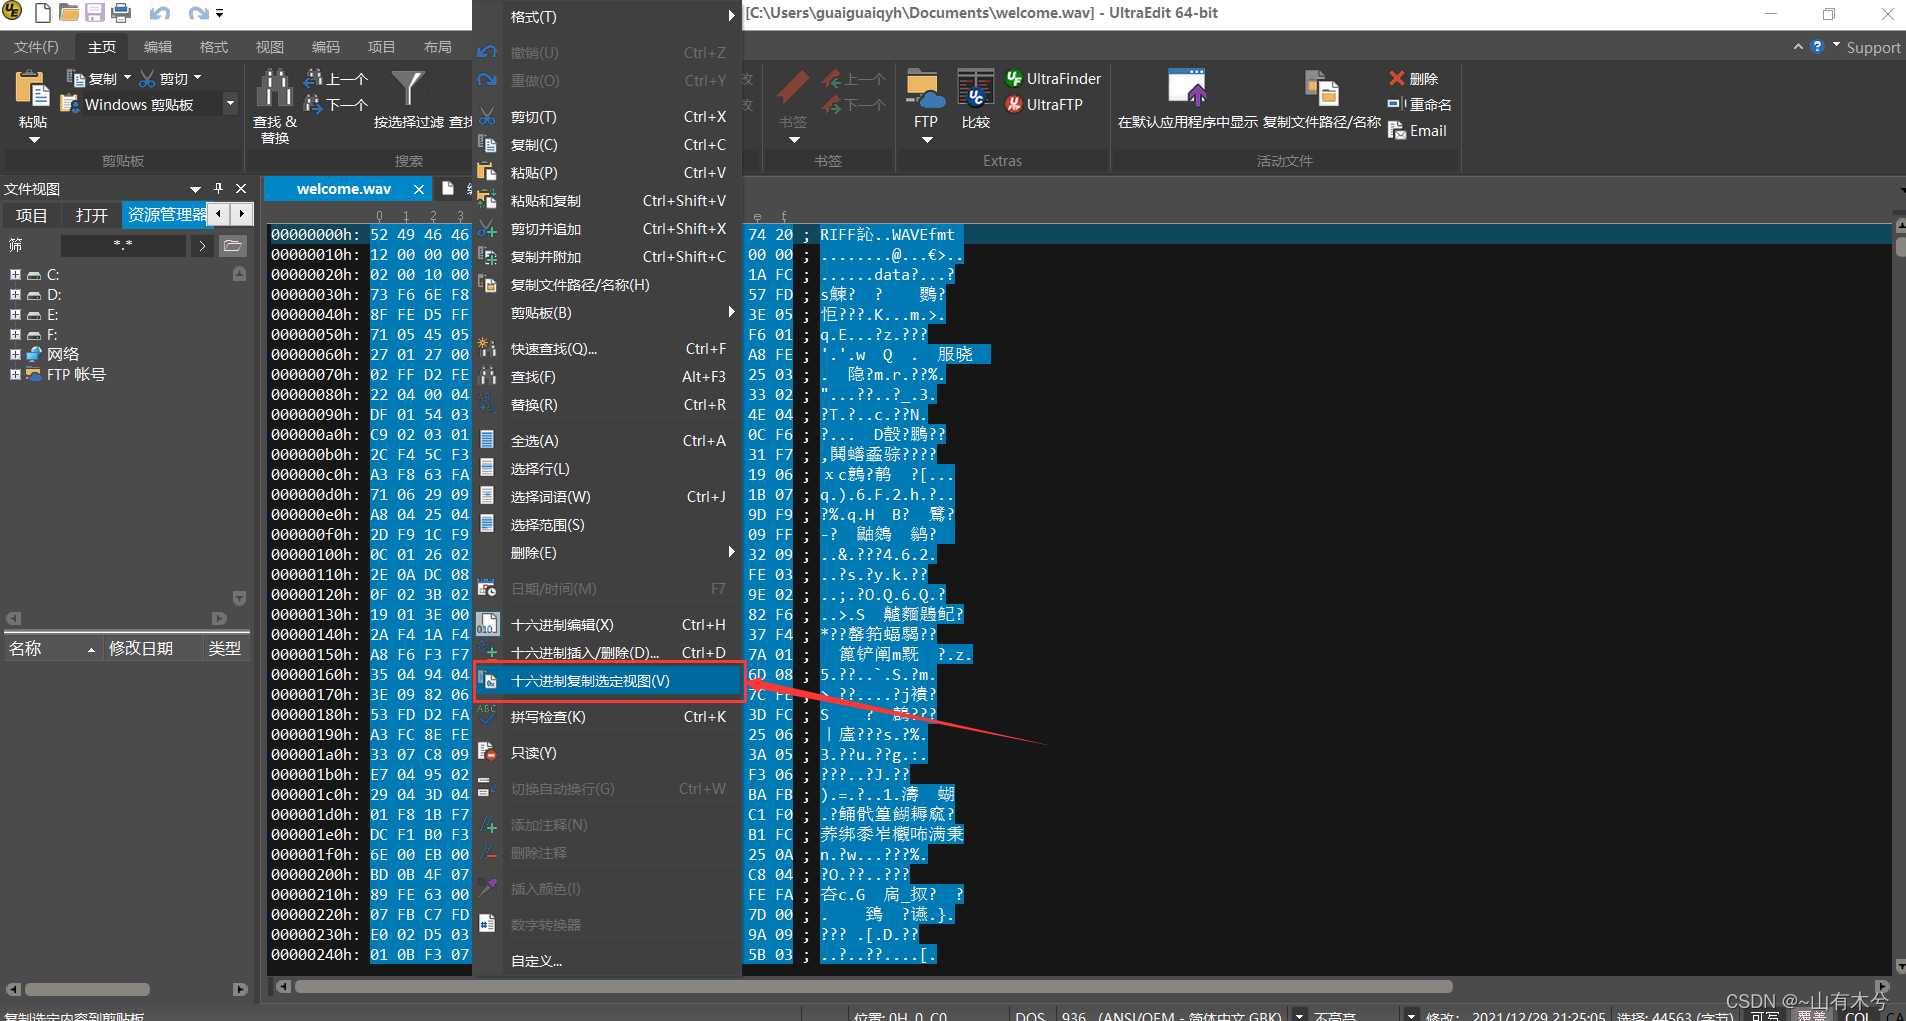Open the Edit (编辑) ribbon tab
Screen dimensions: 1906x1021
tap(158, 47)
